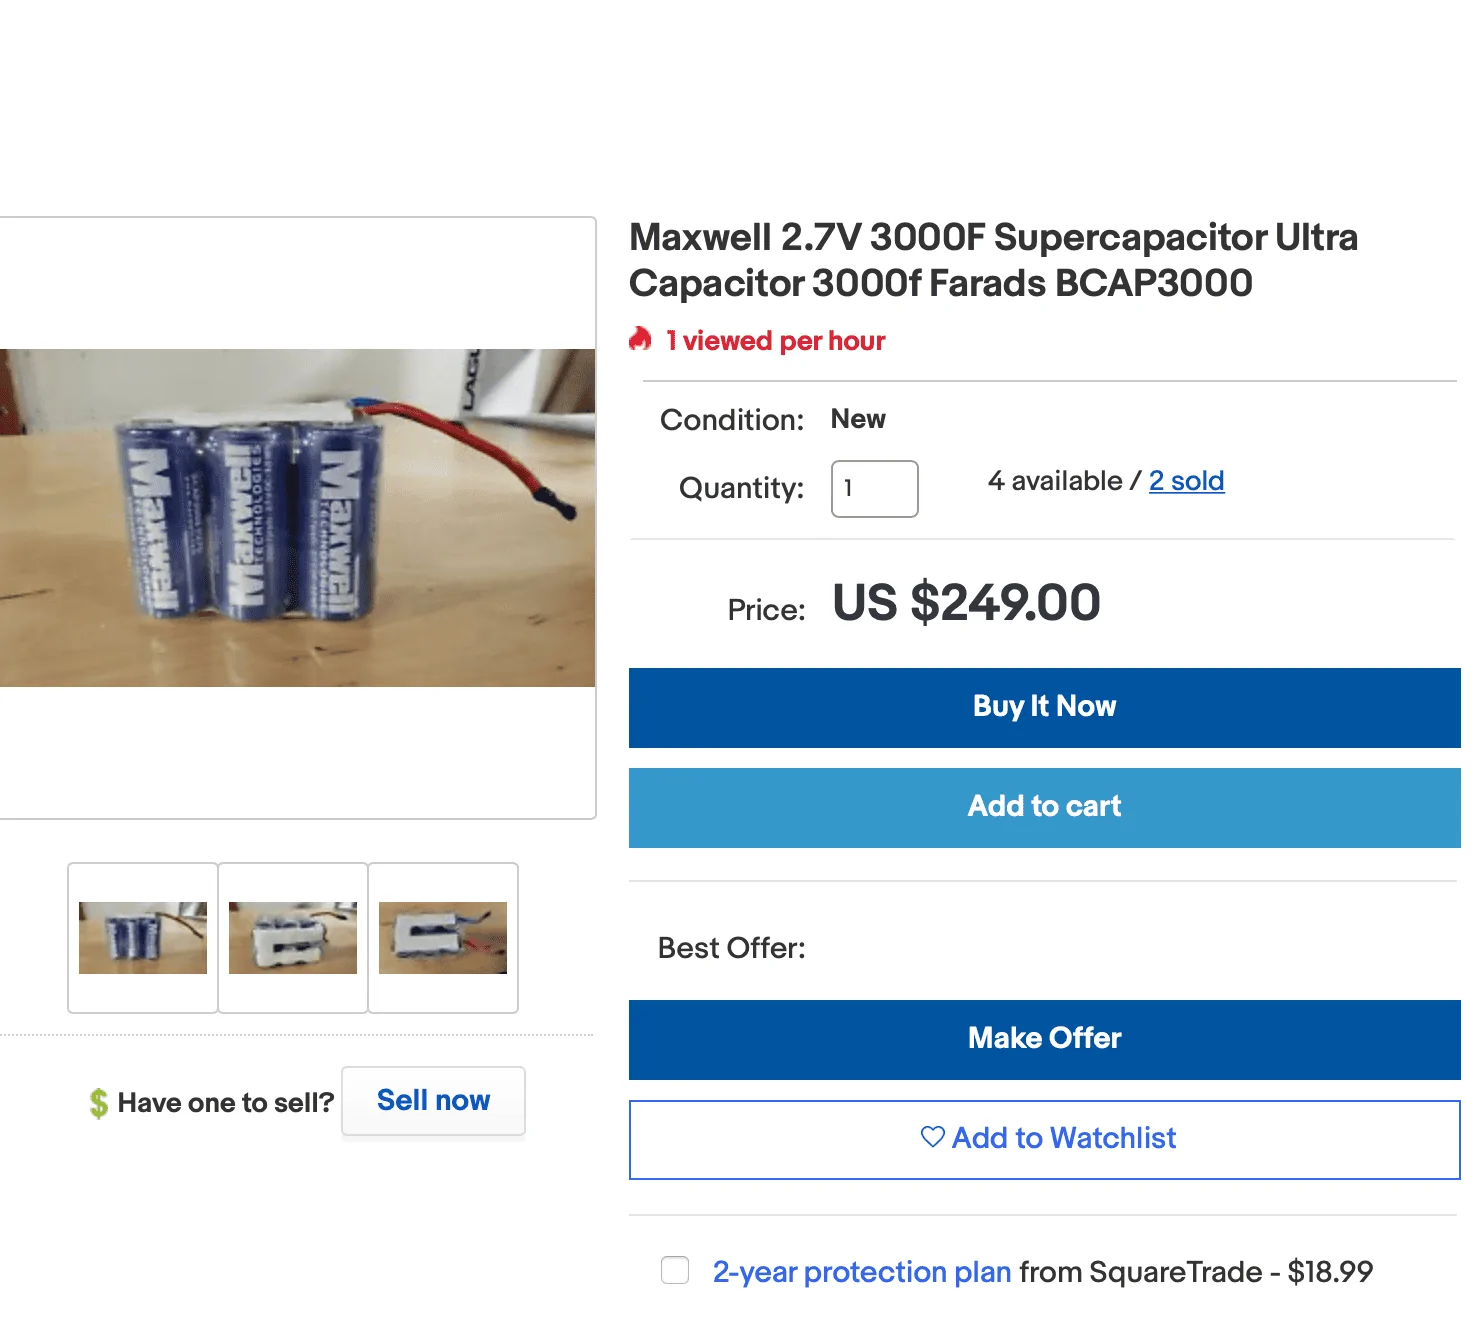Click the Sell now button
This screenshot has height=1330, width=1484.
click(433, 1100)
